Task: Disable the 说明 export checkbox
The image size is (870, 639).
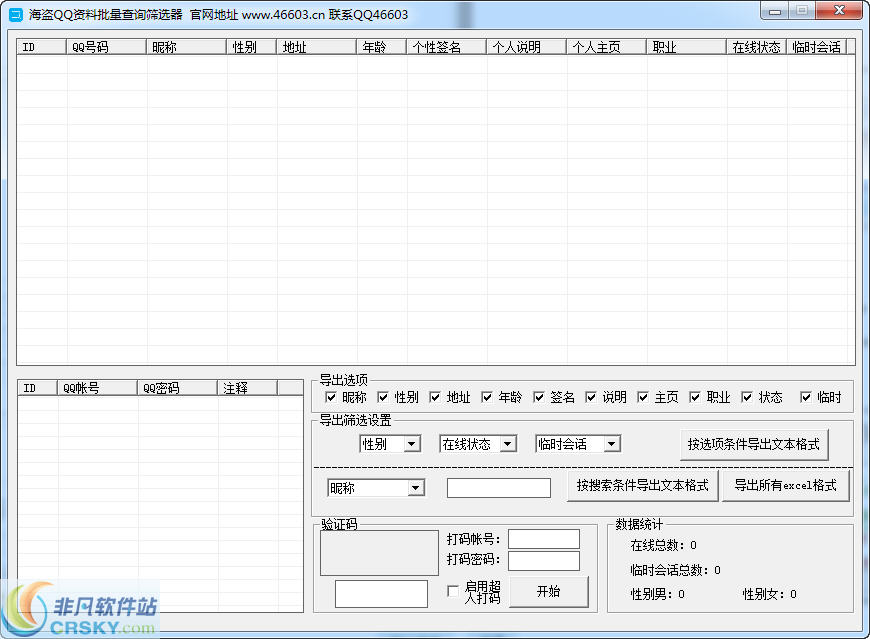Action: point(591,397)
